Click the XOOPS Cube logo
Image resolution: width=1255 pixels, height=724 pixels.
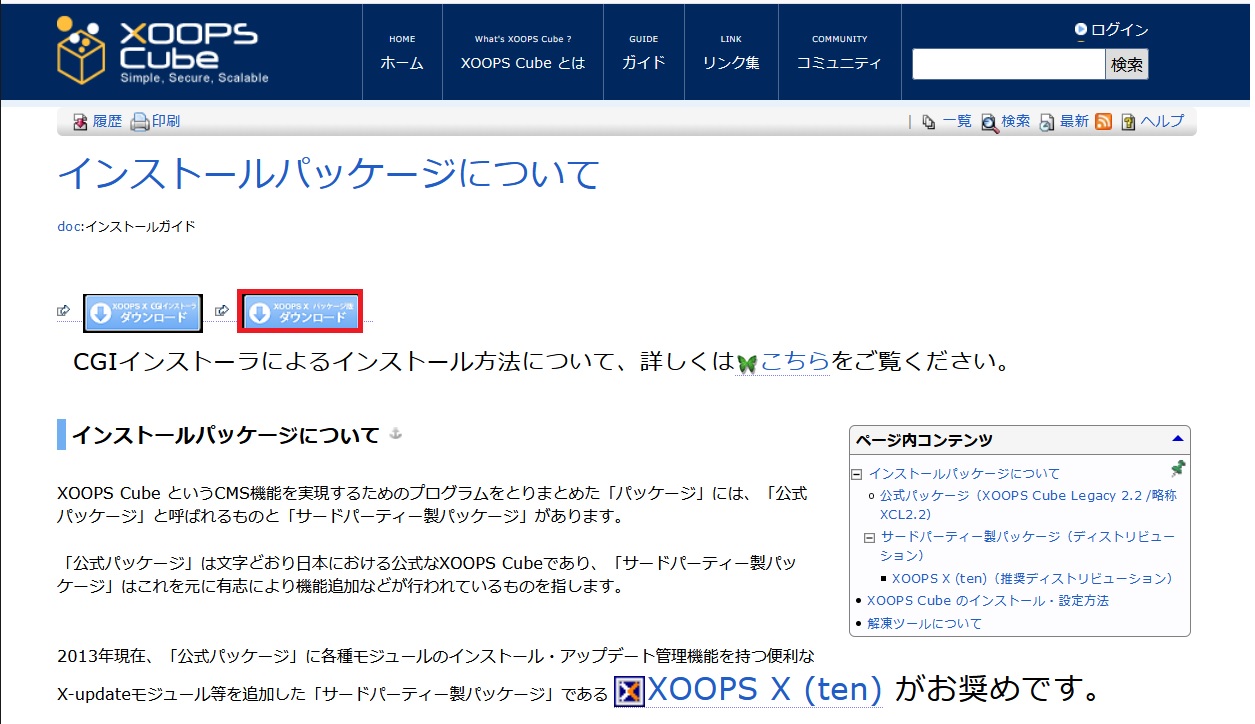coord(163,50)
